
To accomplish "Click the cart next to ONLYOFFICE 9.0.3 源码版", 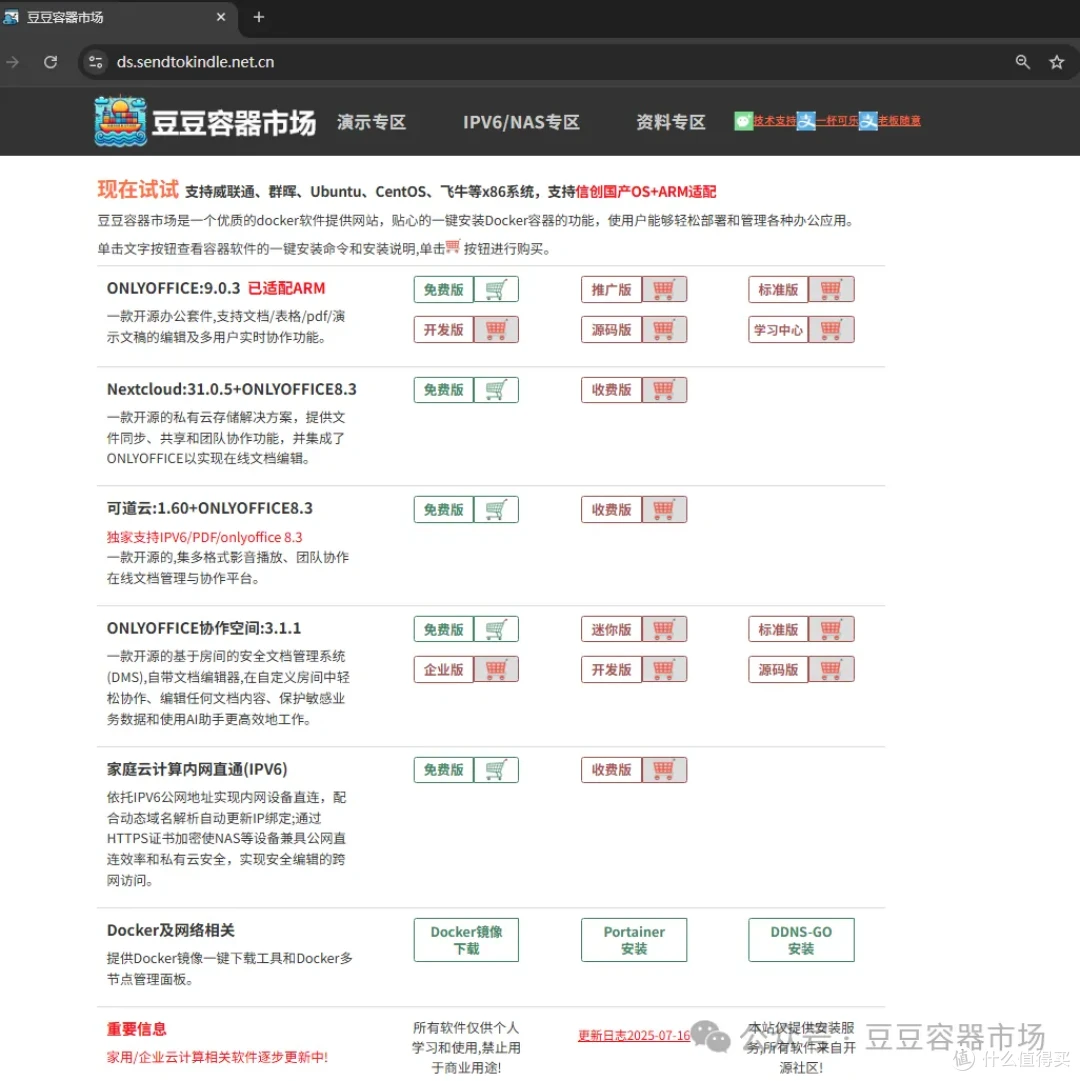I will [x=664, y=330].
